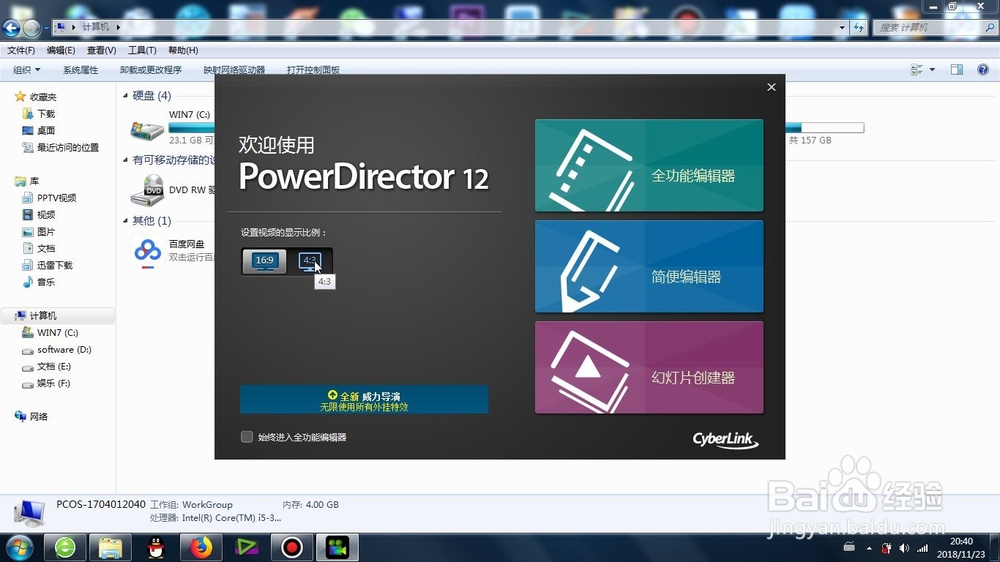Select 迅雷下载 in navigation pane
Viewport: 1000px width, 562px height.
pos(54,265)
